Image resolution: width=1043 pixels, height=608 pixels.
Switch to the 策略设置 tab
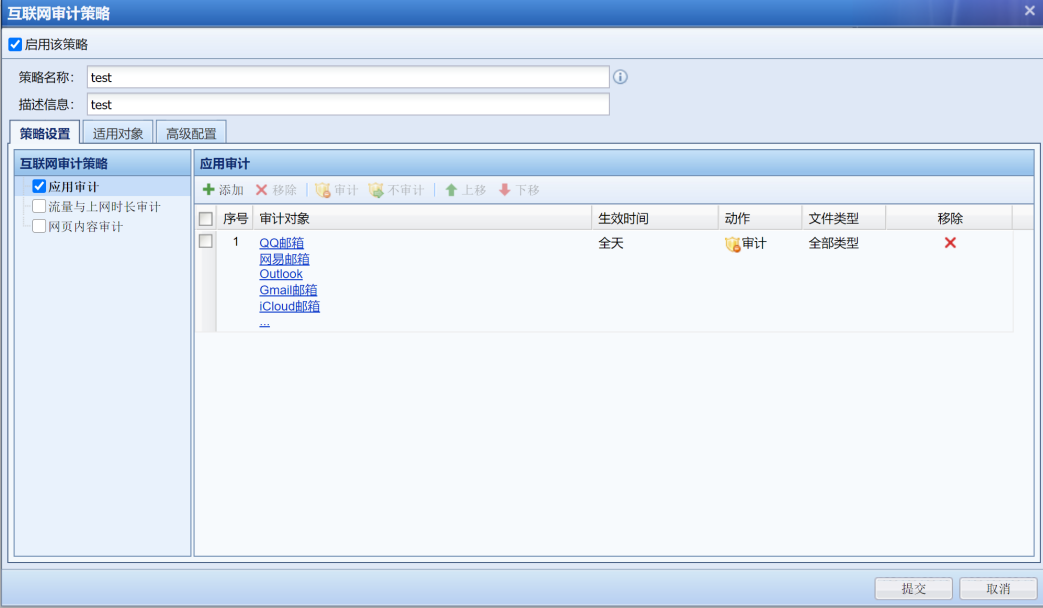coord(45,133)
